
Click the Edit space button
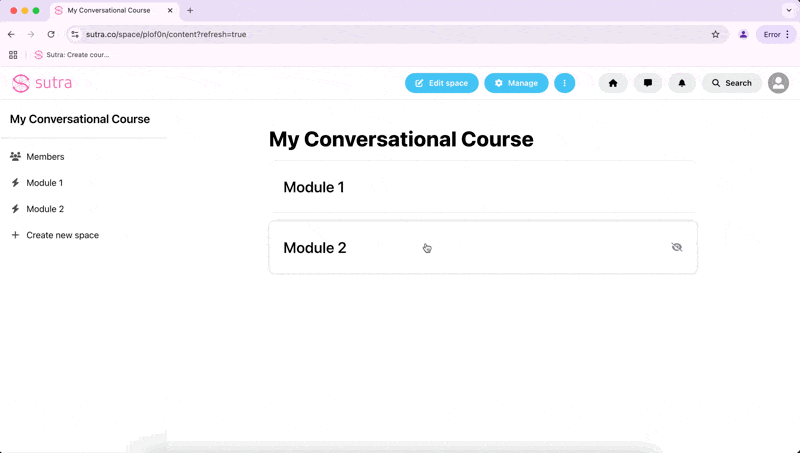(x=441, y=83)
